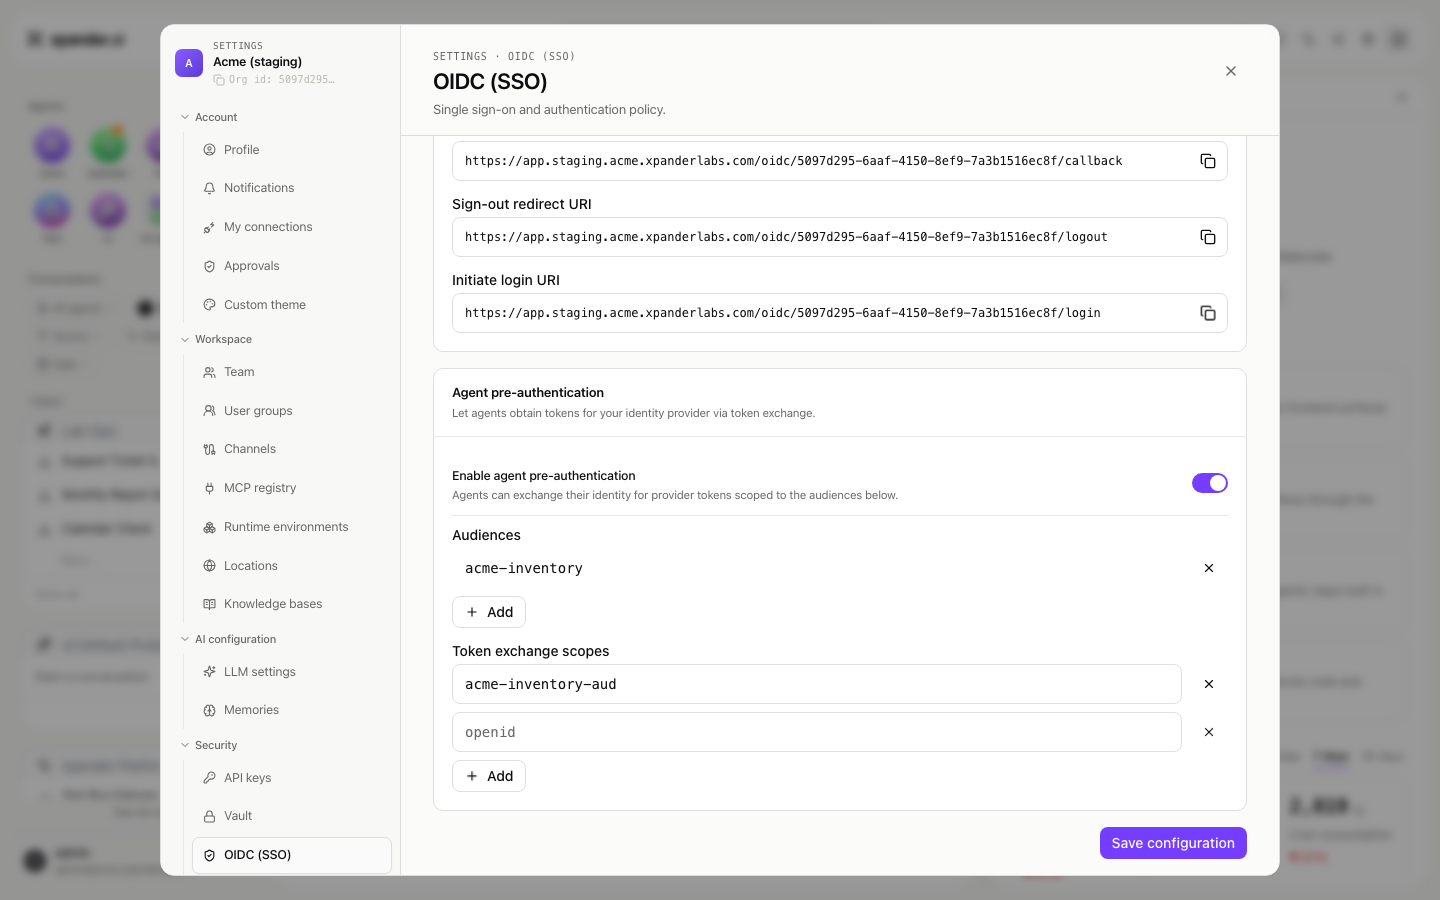
Task: Copy the Initiate login URI
Action: [1208, 313]
